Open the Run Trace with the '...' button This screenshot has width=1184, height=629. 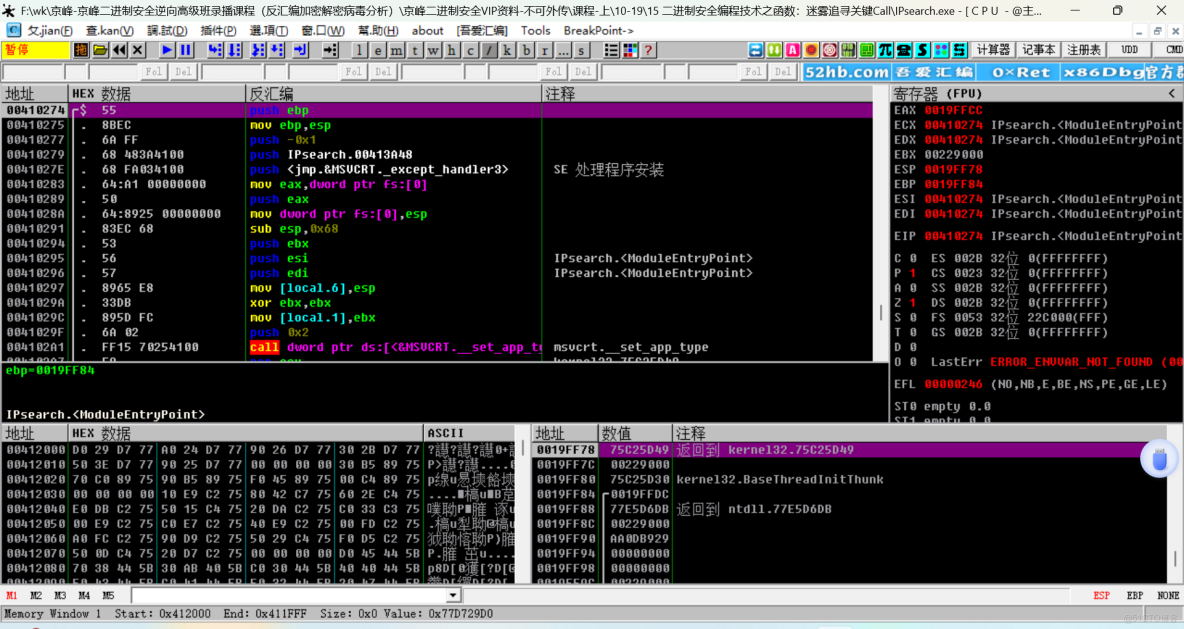tap(563, 51)
